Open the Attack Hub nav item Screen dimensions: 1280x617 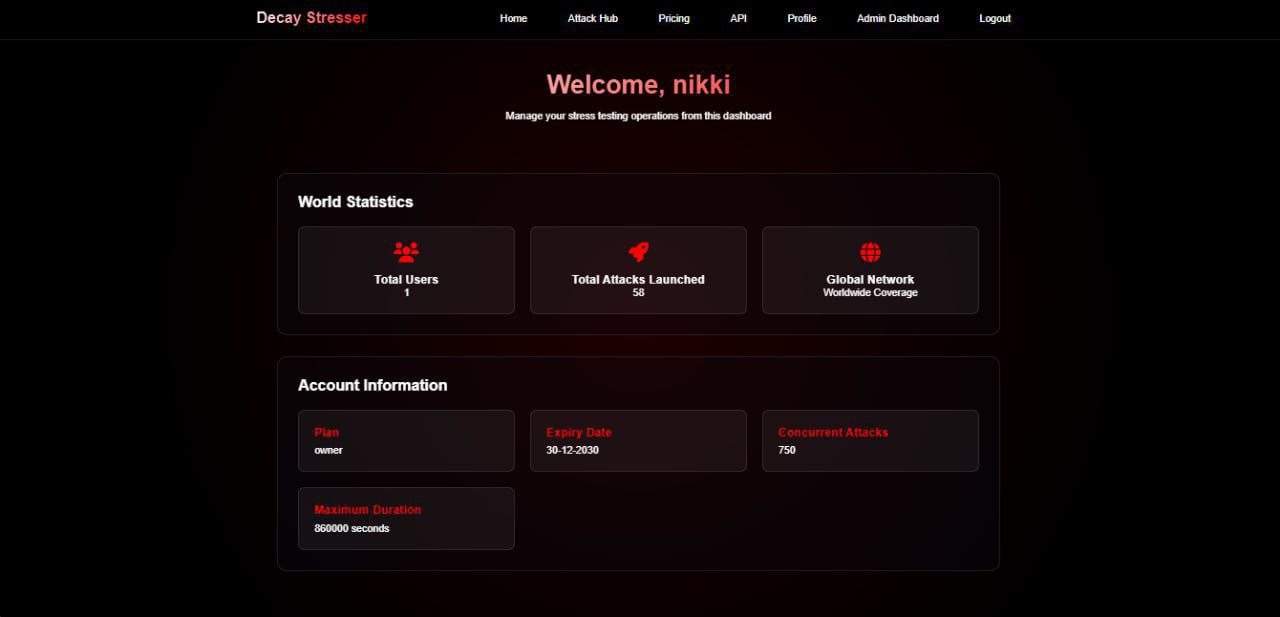[x=593, y=18]
